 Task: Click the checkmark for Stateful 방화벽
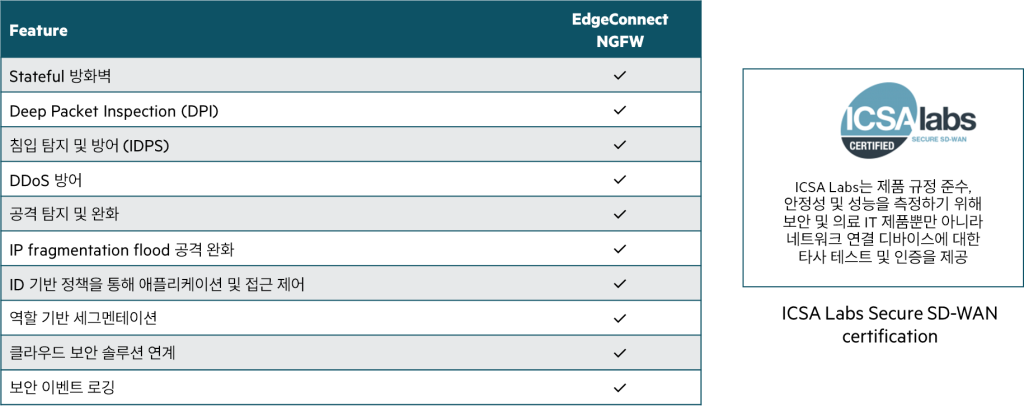pos(620,76)
